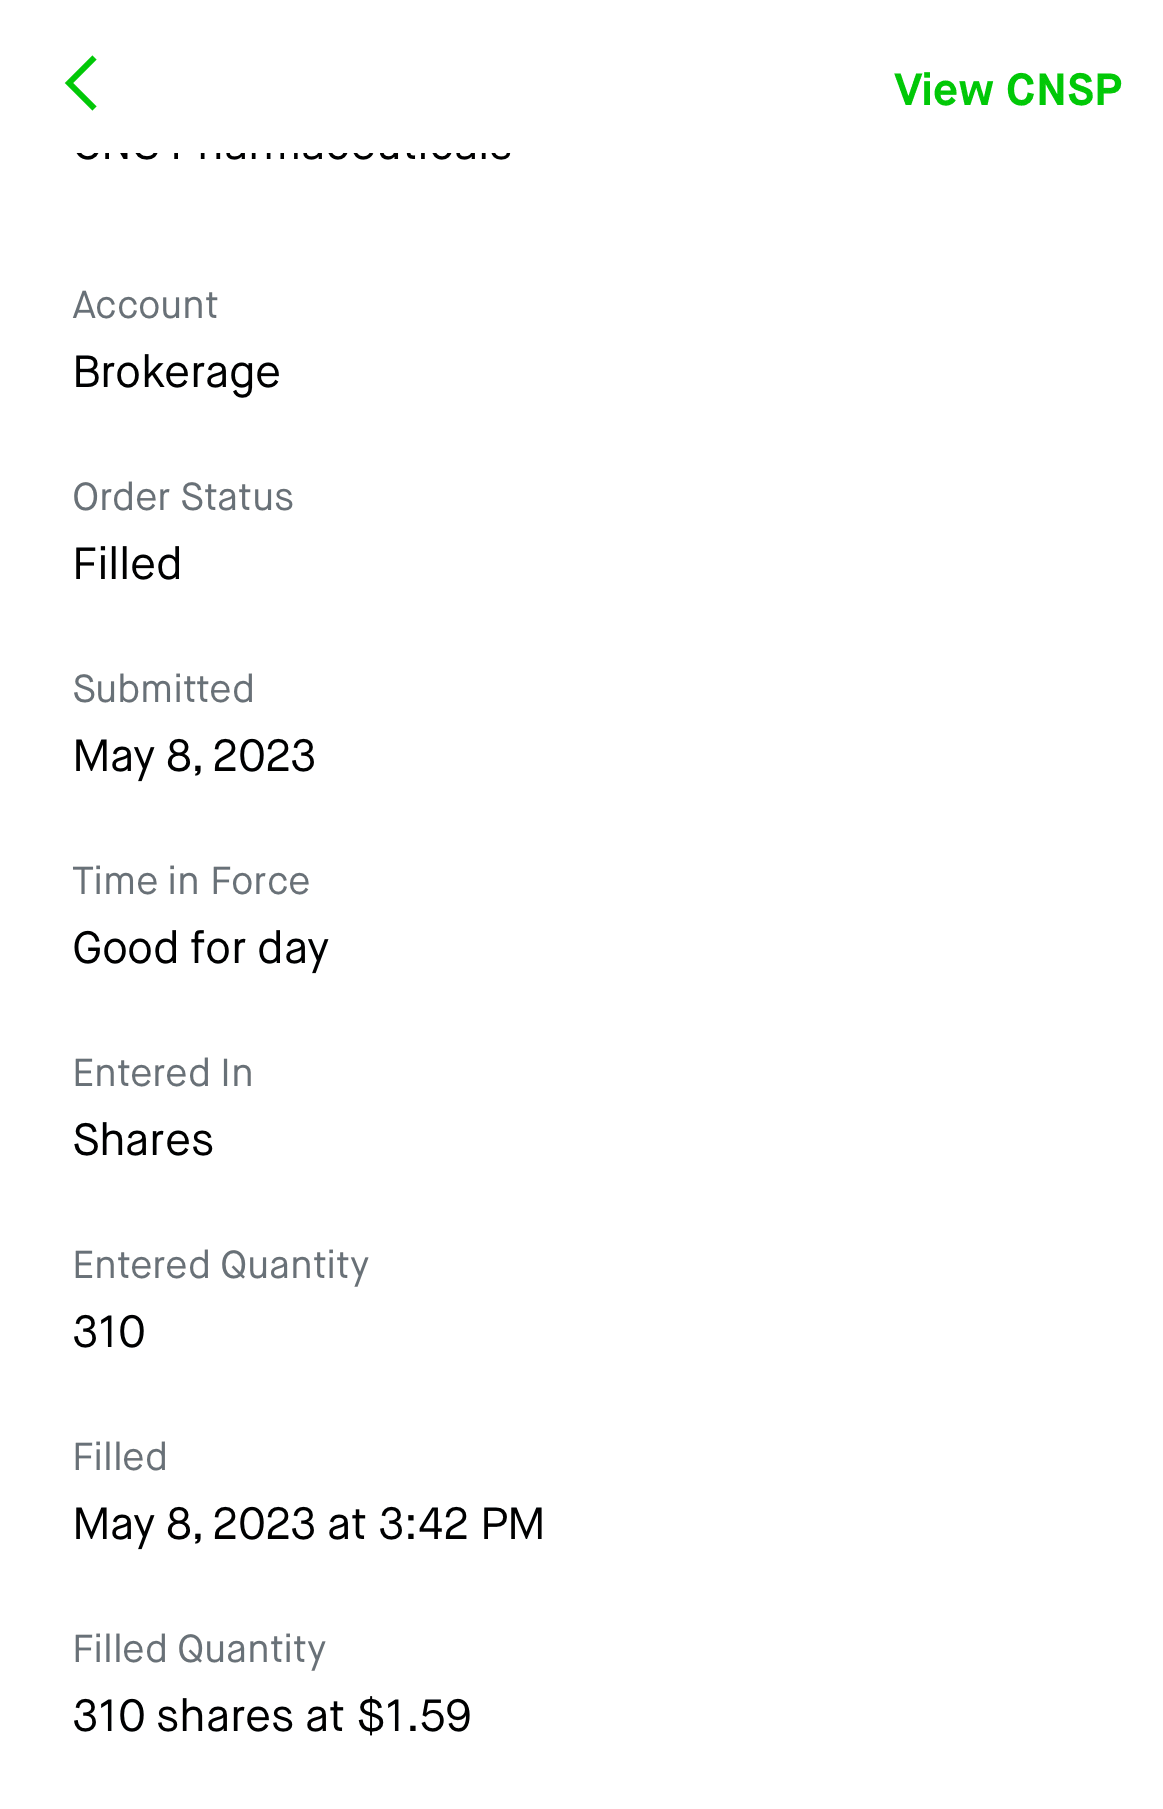1163x1809 pixels.
Task: Click the Filled timestamp label
Action: (x=120, y=1457)
